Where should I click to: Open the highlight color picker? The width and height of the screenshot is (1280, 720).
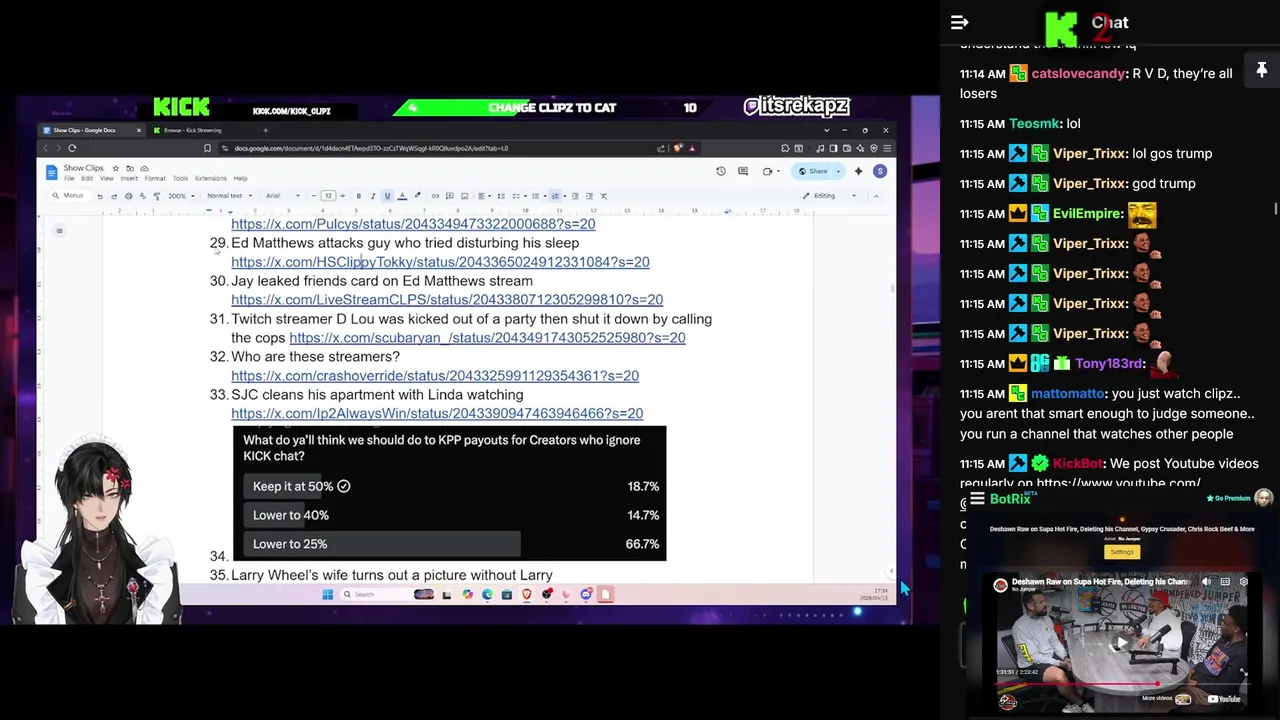tap(417, 196)
